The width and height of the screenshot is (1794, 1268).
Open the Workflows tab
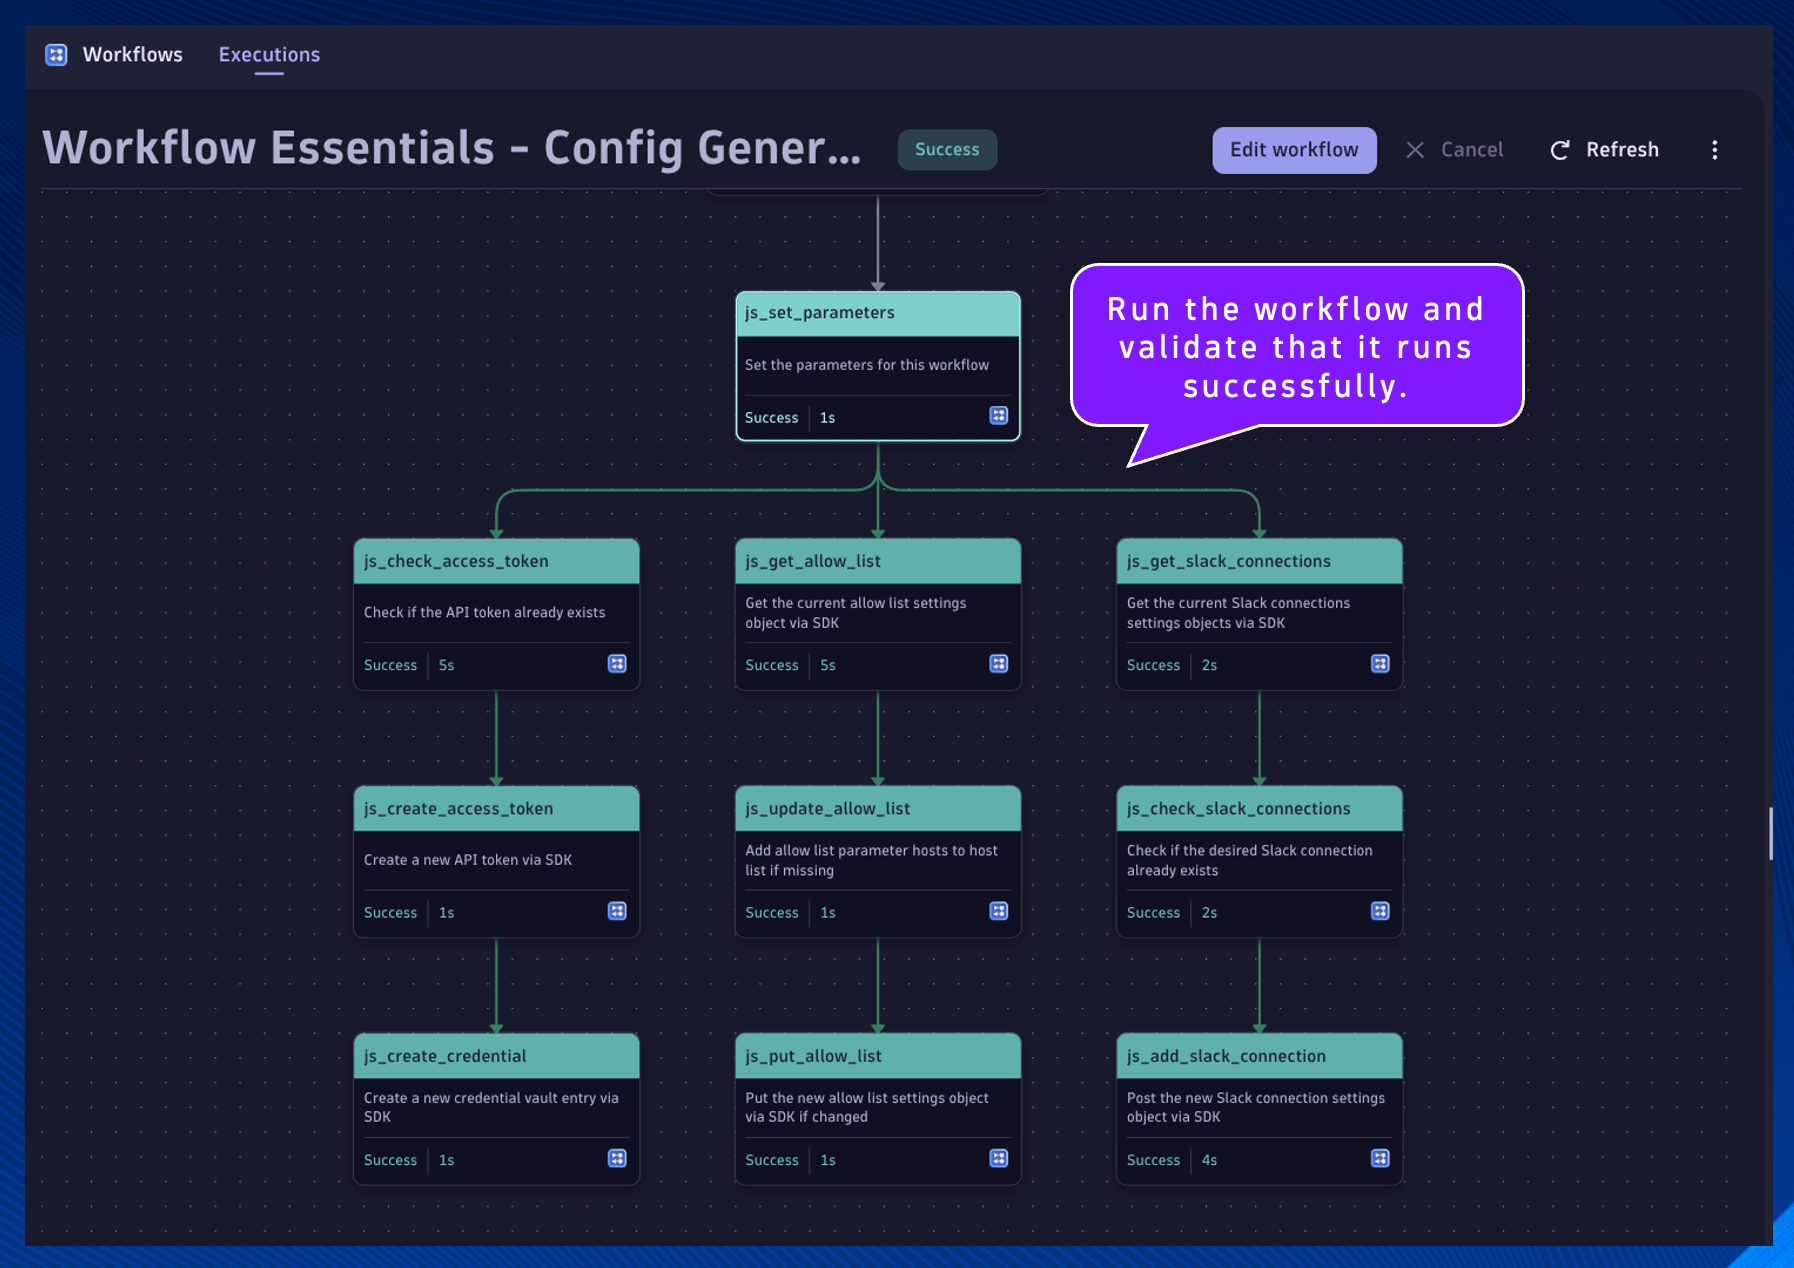pyautogui.click(x=132, y=55)
